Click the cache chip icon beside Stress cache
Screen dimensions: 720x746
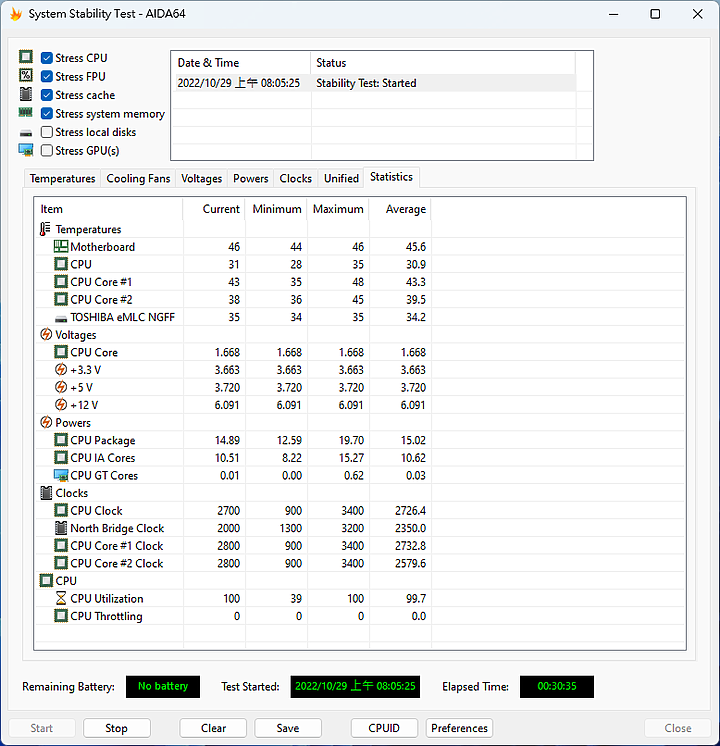[26, 94]
